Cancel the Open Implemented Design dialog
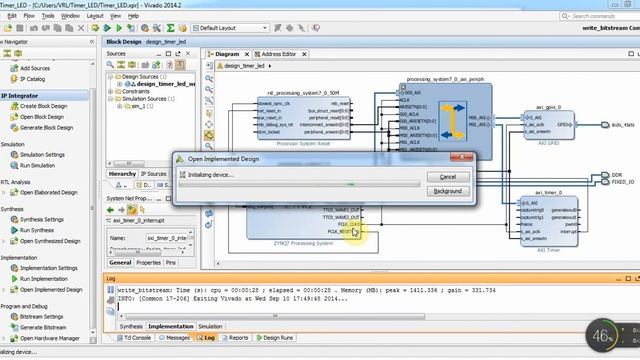The image size is (640, 360). pyautogui.click(x=448, y=177)
